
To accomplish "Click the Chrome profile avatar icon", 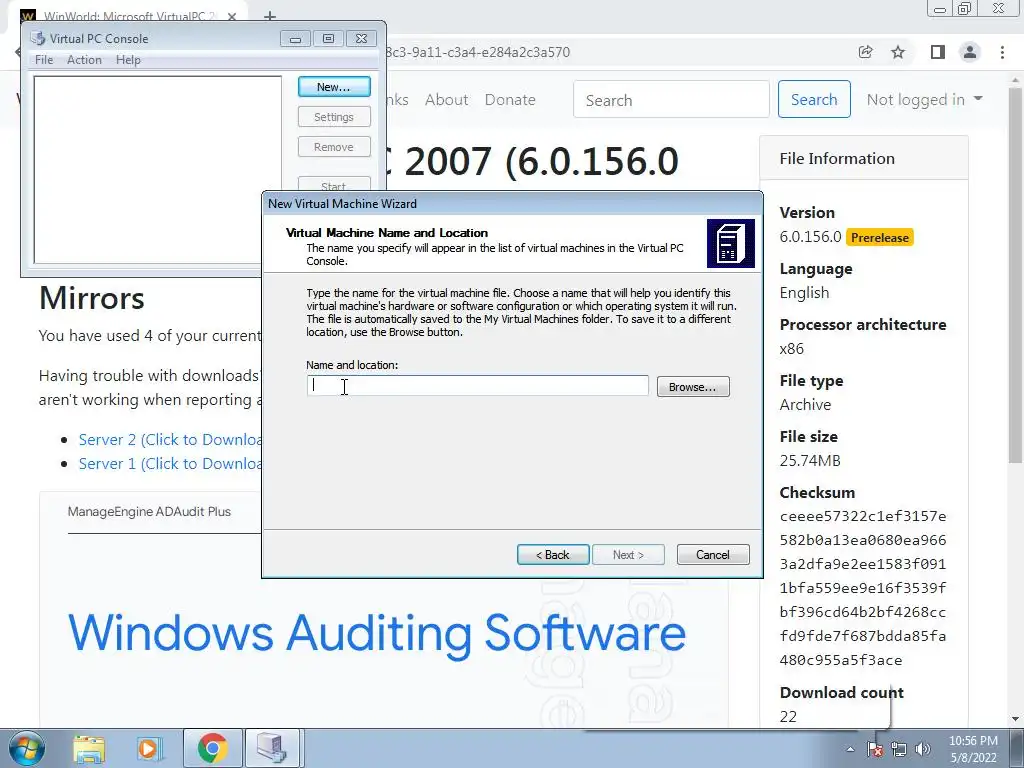I will click(970, 52).
